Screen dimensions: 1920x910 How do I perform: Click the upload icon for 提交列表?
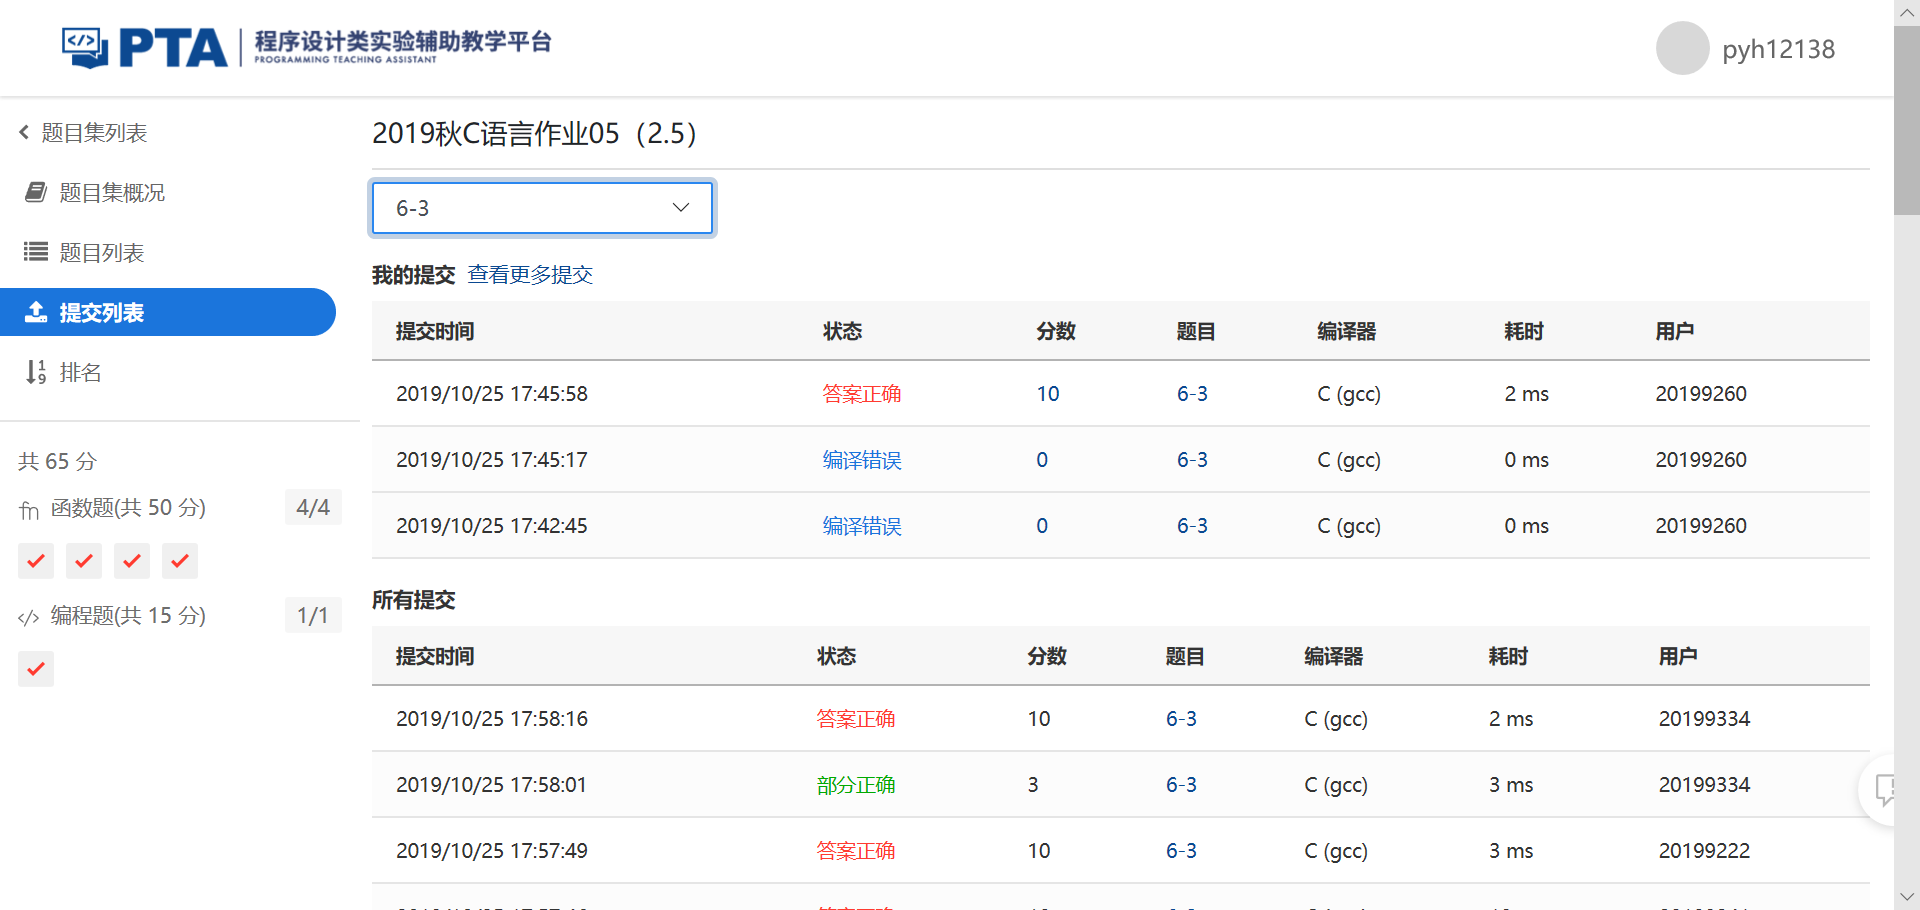[36, 312]
